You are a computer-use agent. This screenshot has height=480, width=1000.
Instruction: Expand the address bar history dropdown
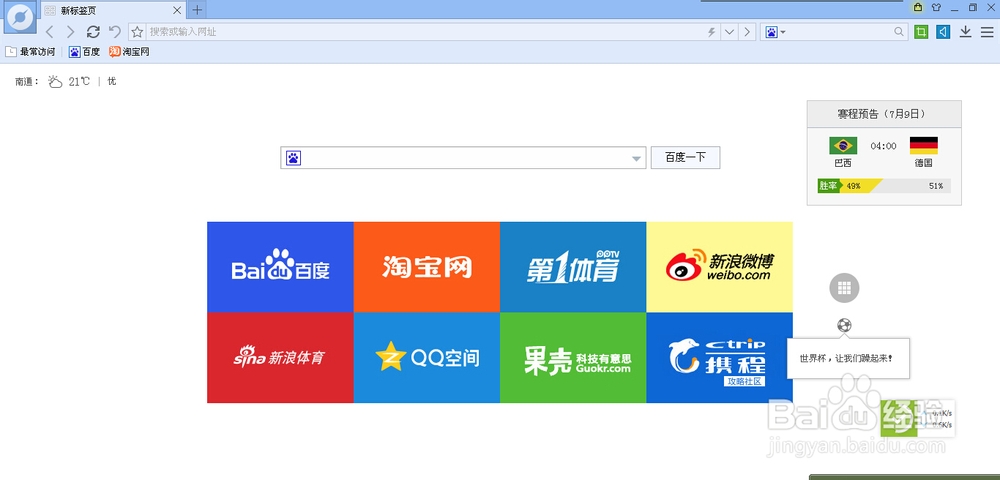pos(729,32)
